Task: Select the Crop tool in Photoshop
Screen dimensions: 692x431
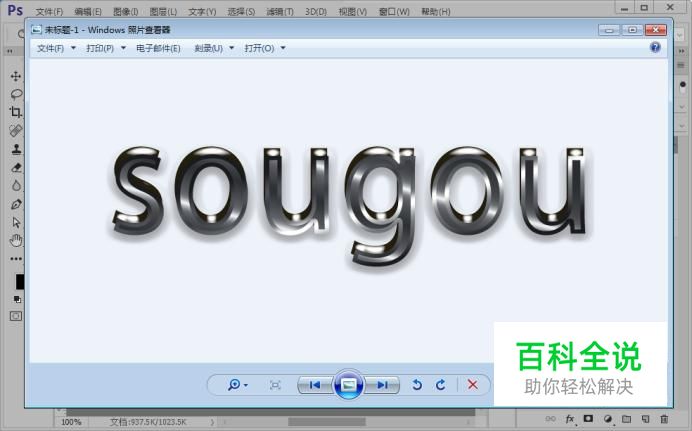Action: pos(16,112)
